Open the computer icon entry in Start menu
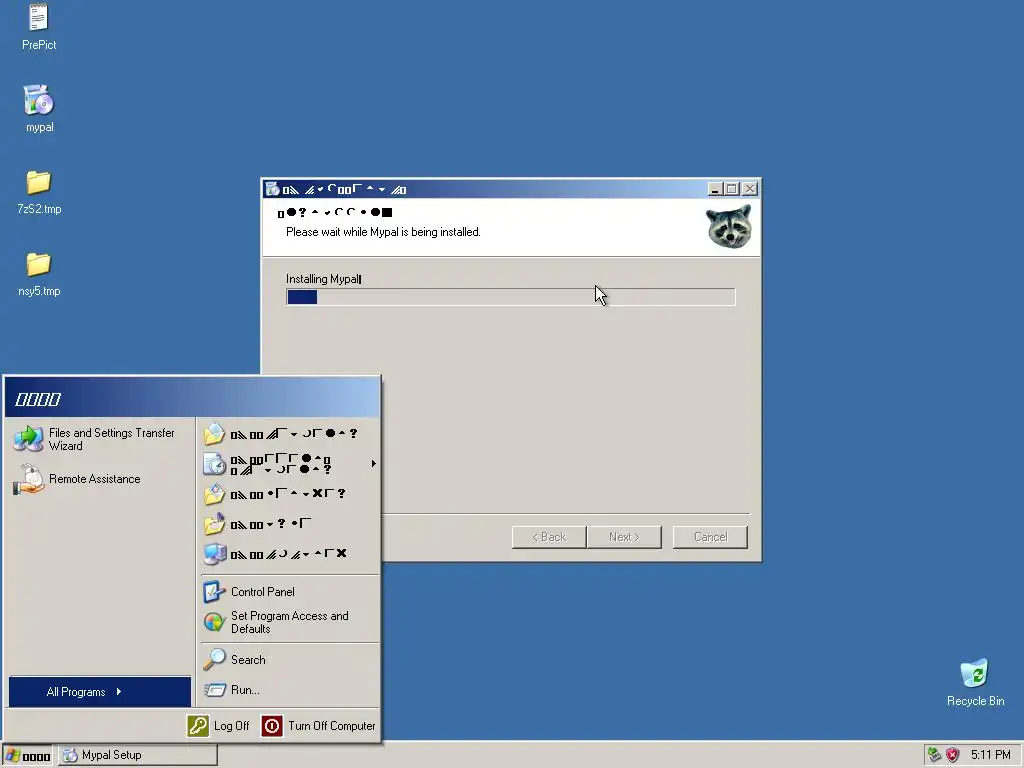This screenshot has height=768, width=1024. pos(288,554)
